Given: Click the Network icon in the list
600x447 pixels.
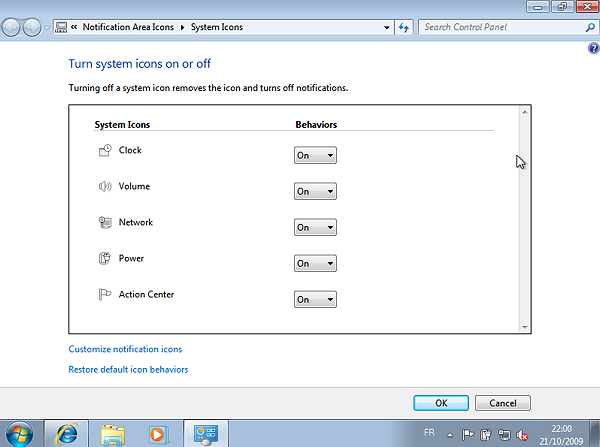Looking at the screenshot, I should (x=106, y=223).
